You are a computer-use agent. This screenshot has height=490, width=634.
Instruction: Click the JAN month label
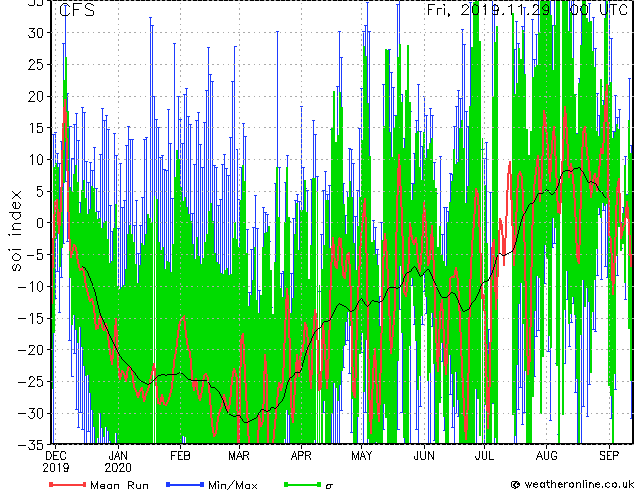click(118, 456)
